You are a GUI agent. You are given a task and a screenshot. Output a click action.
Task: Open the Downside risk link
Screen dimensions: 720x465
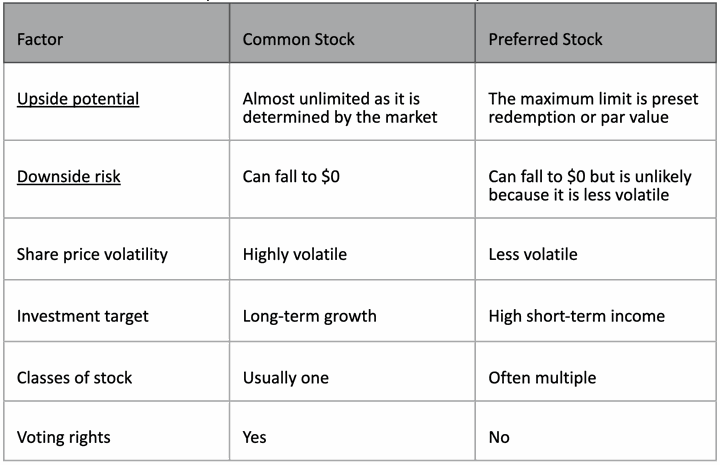[x=69, y=177]
